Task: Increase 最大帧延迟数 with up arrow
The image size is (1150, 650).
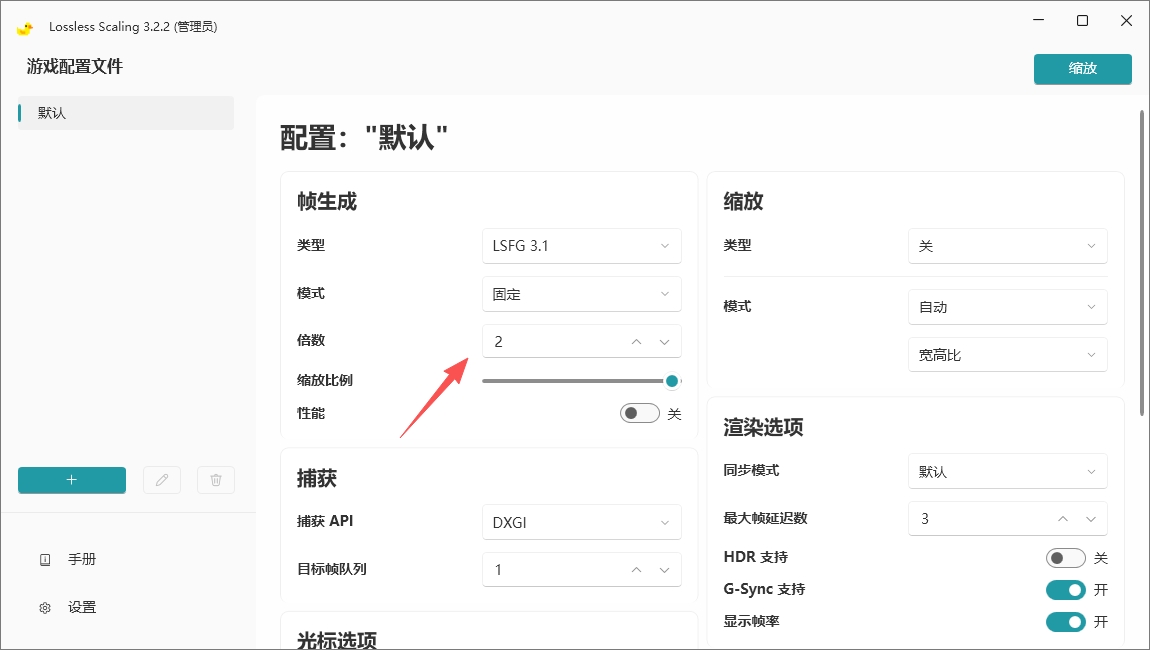Action: coord(1063,519)
